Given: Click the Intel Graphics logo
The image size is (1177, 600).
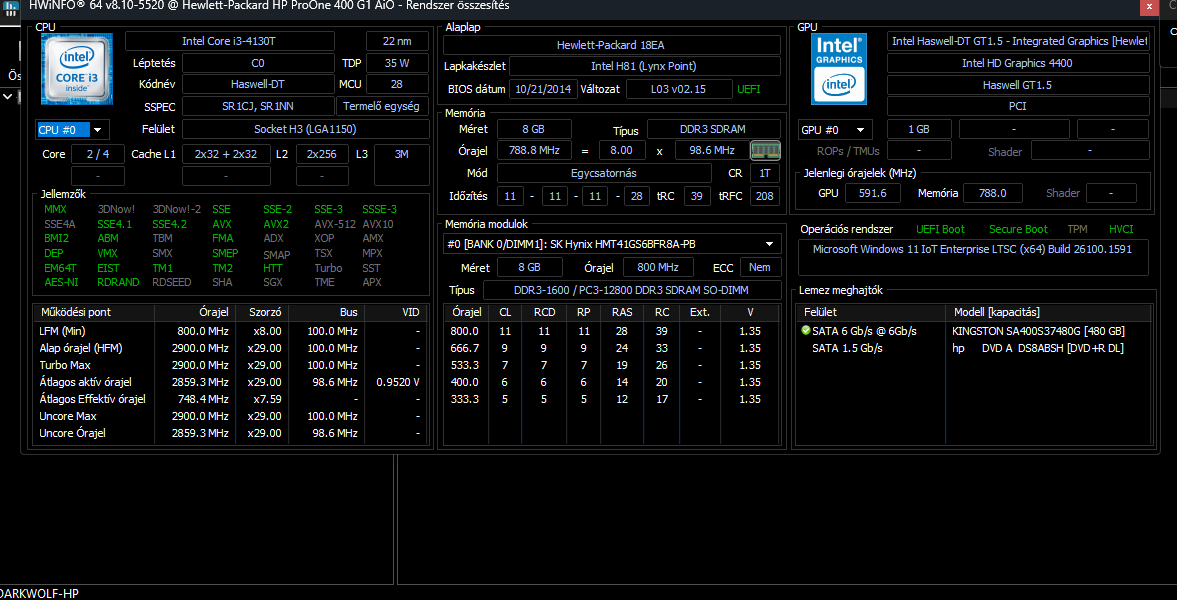Looking at the screenshot, I should tap(838, 69).
